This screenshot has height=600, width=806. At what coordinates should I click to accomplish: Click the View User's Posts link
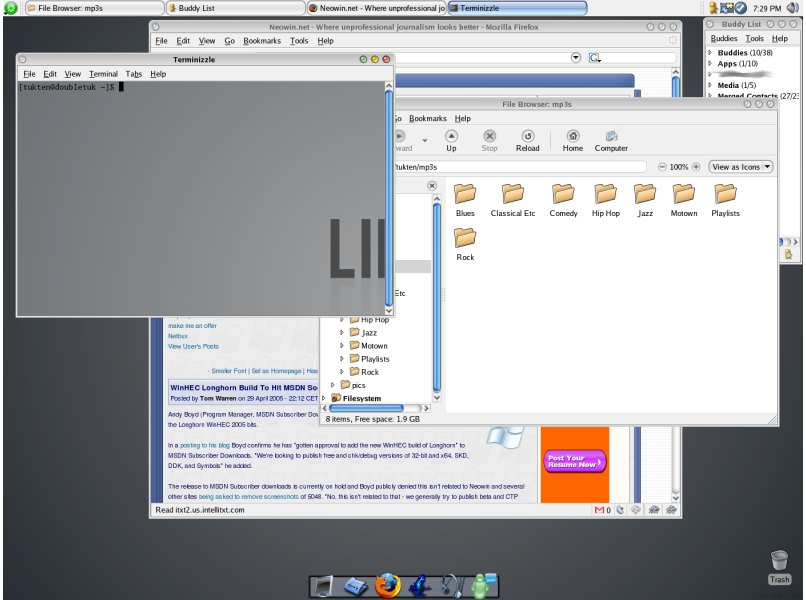tap(193, 346)
